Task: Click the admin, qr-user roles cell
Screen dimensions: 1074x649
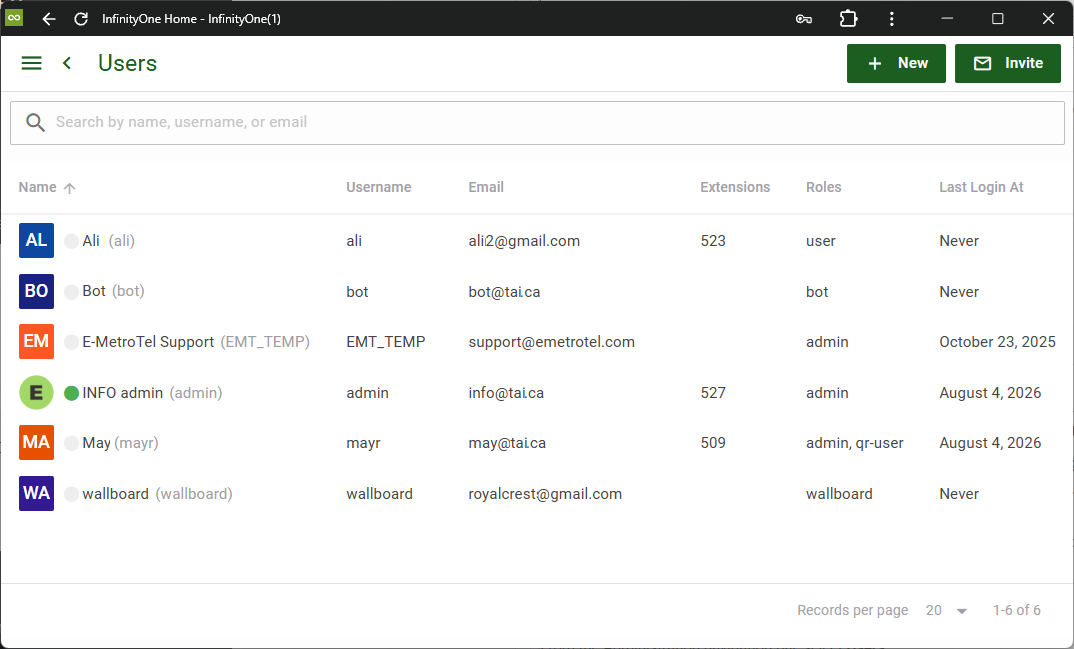Action: pos(855,443)
